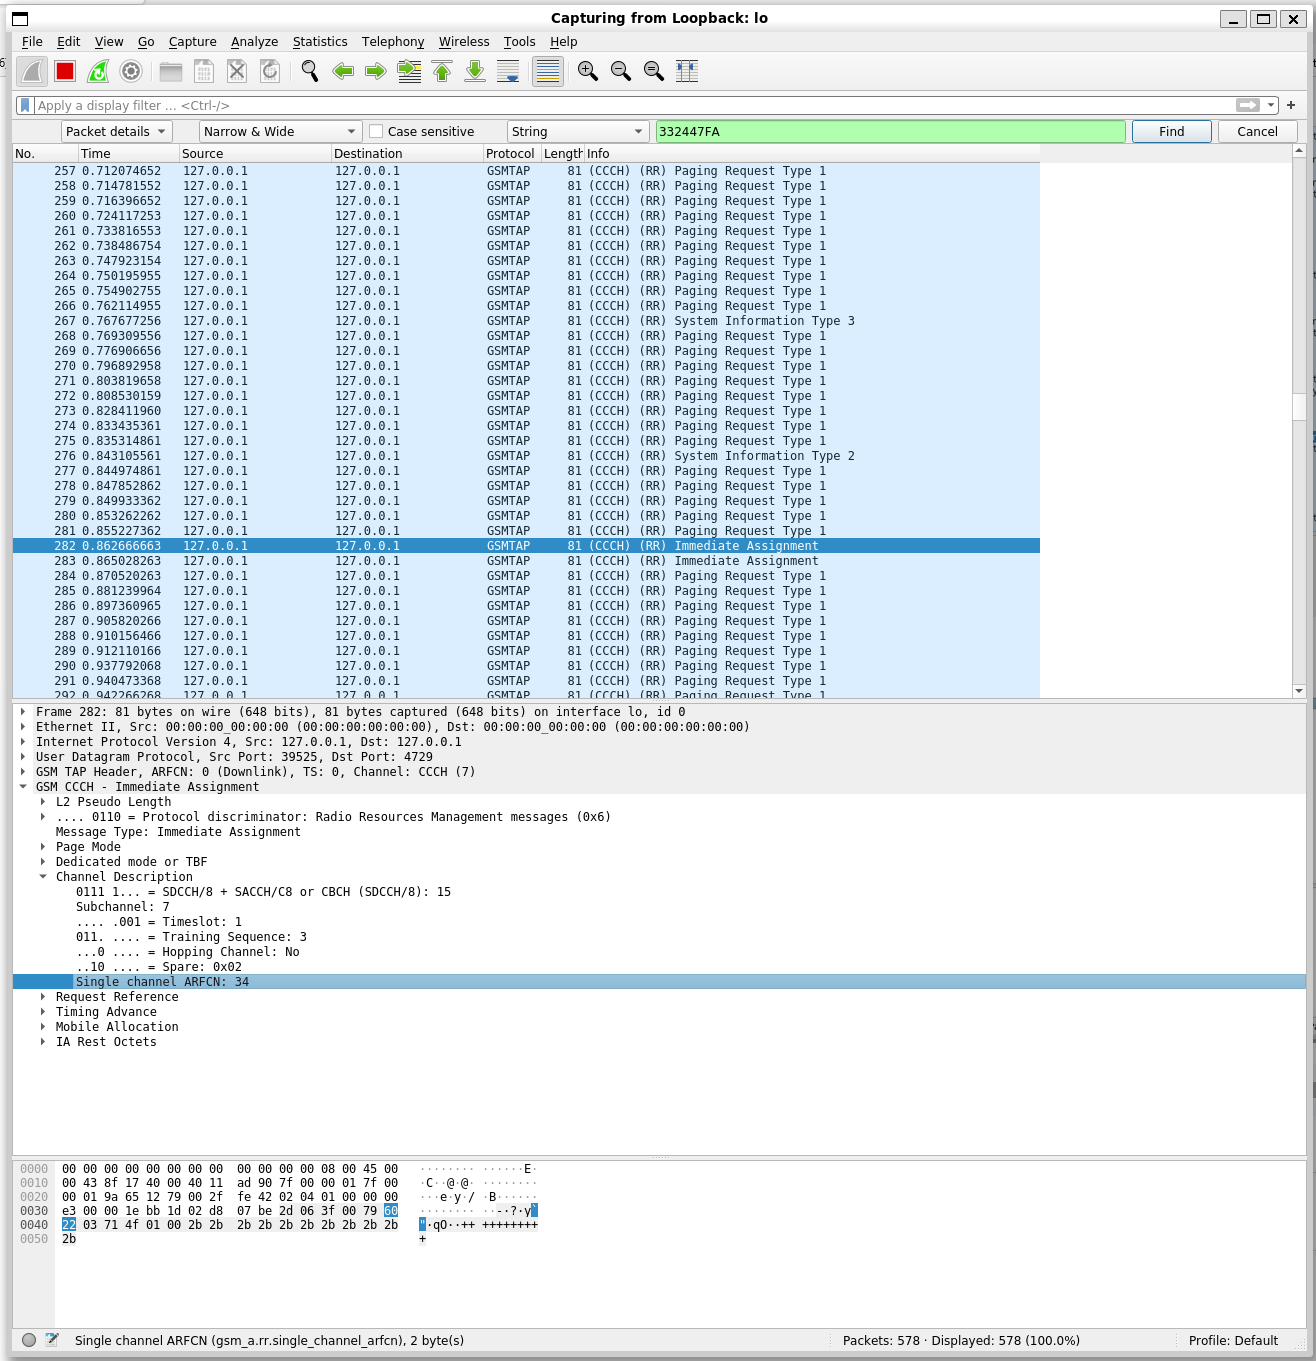The height and width of the screenshot is (1361, 1316).
Task: Cancel the current search
Action: [x=1256, y=131]
